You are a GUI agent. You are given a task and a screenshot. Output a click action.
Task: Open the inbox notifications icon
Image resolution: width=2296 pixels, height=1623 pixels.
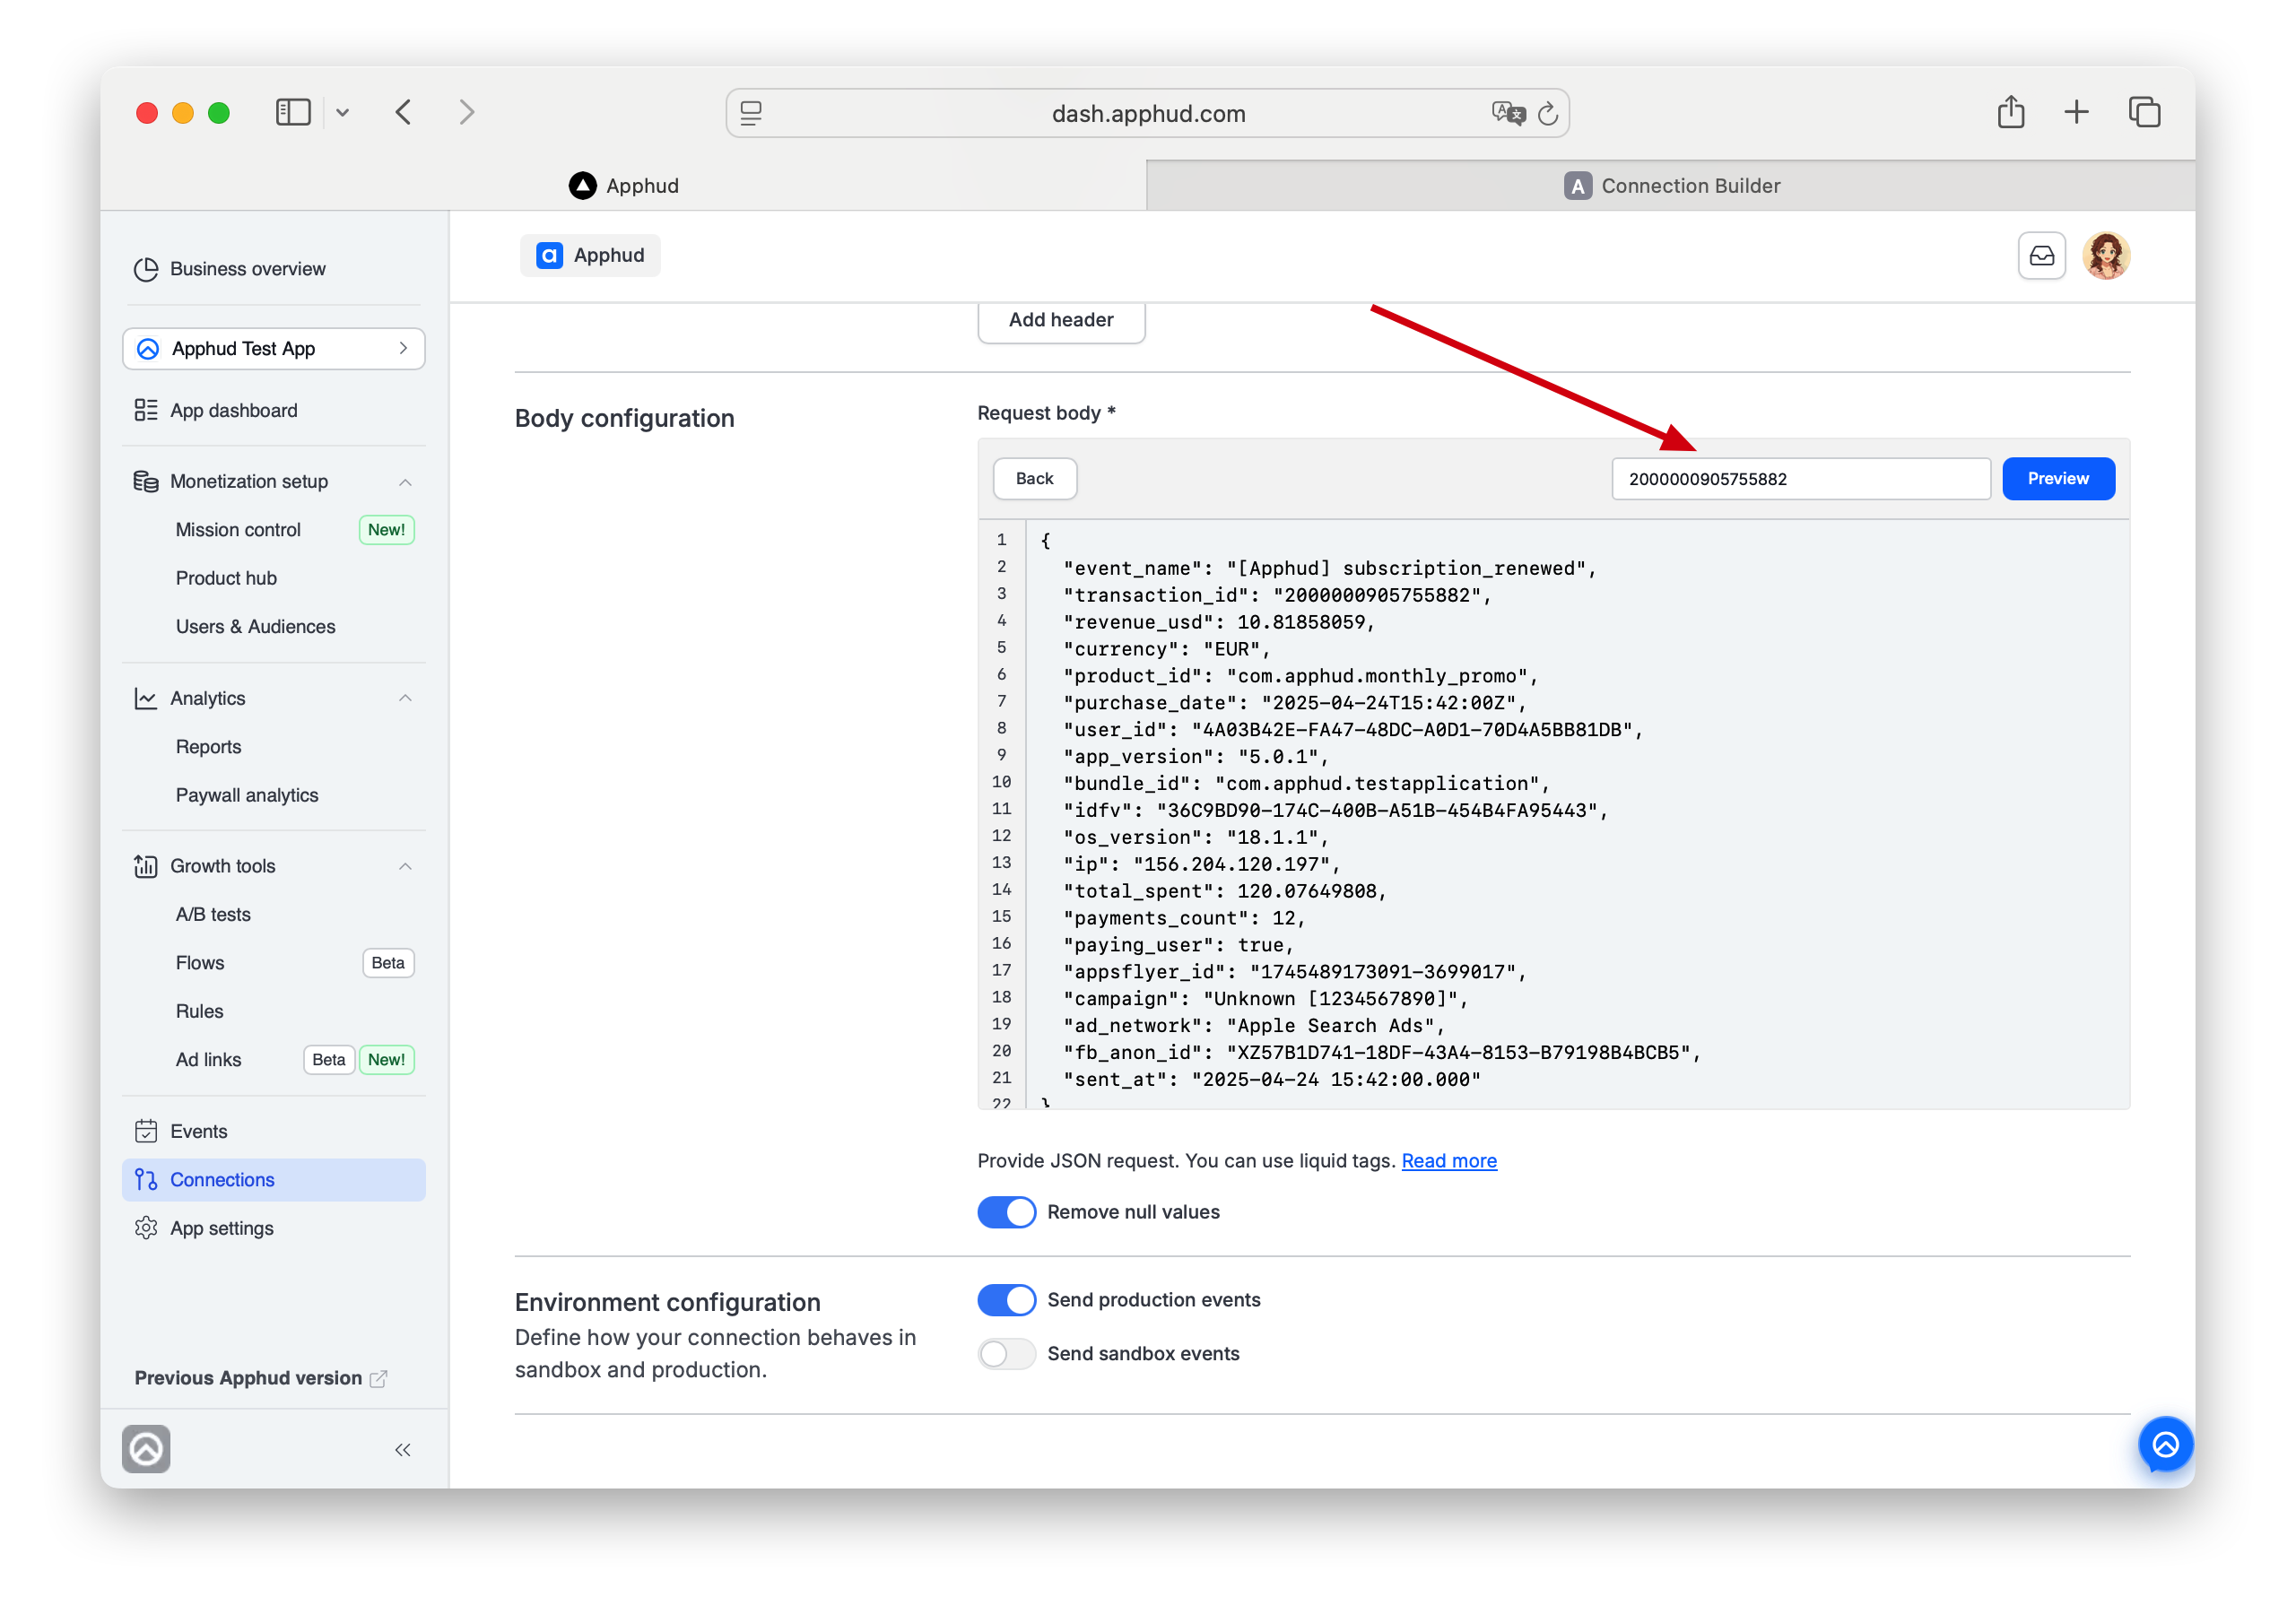(2041, 256)
